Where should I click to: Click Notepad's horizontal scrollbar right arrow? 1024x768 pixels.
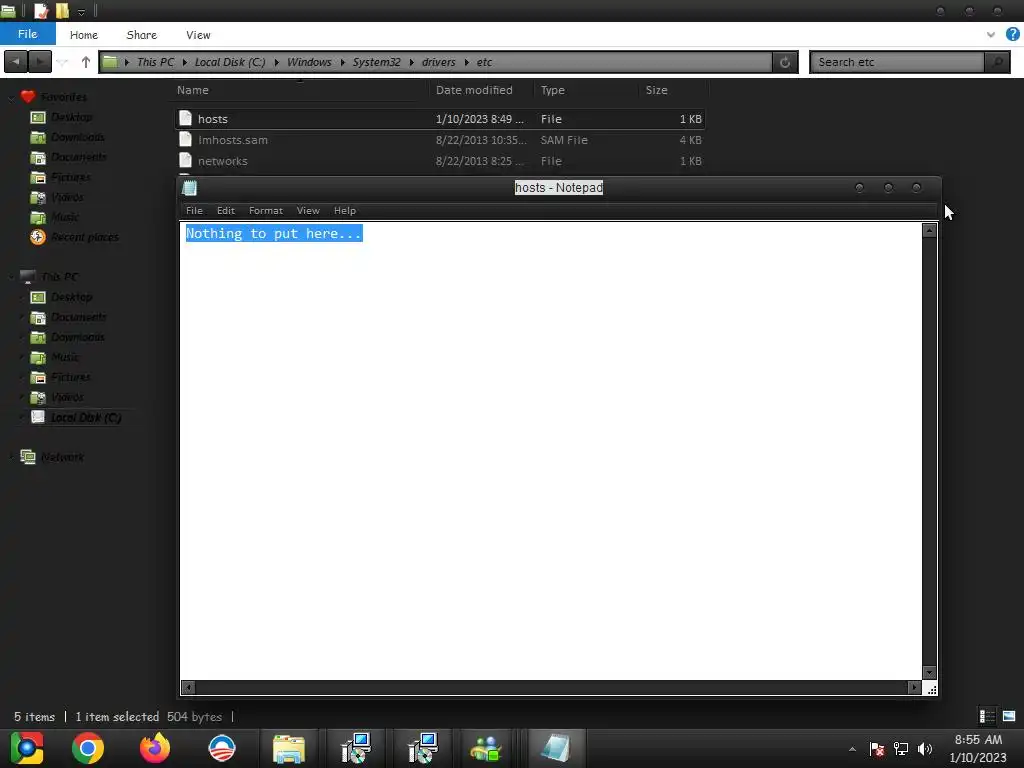(914, 687)
